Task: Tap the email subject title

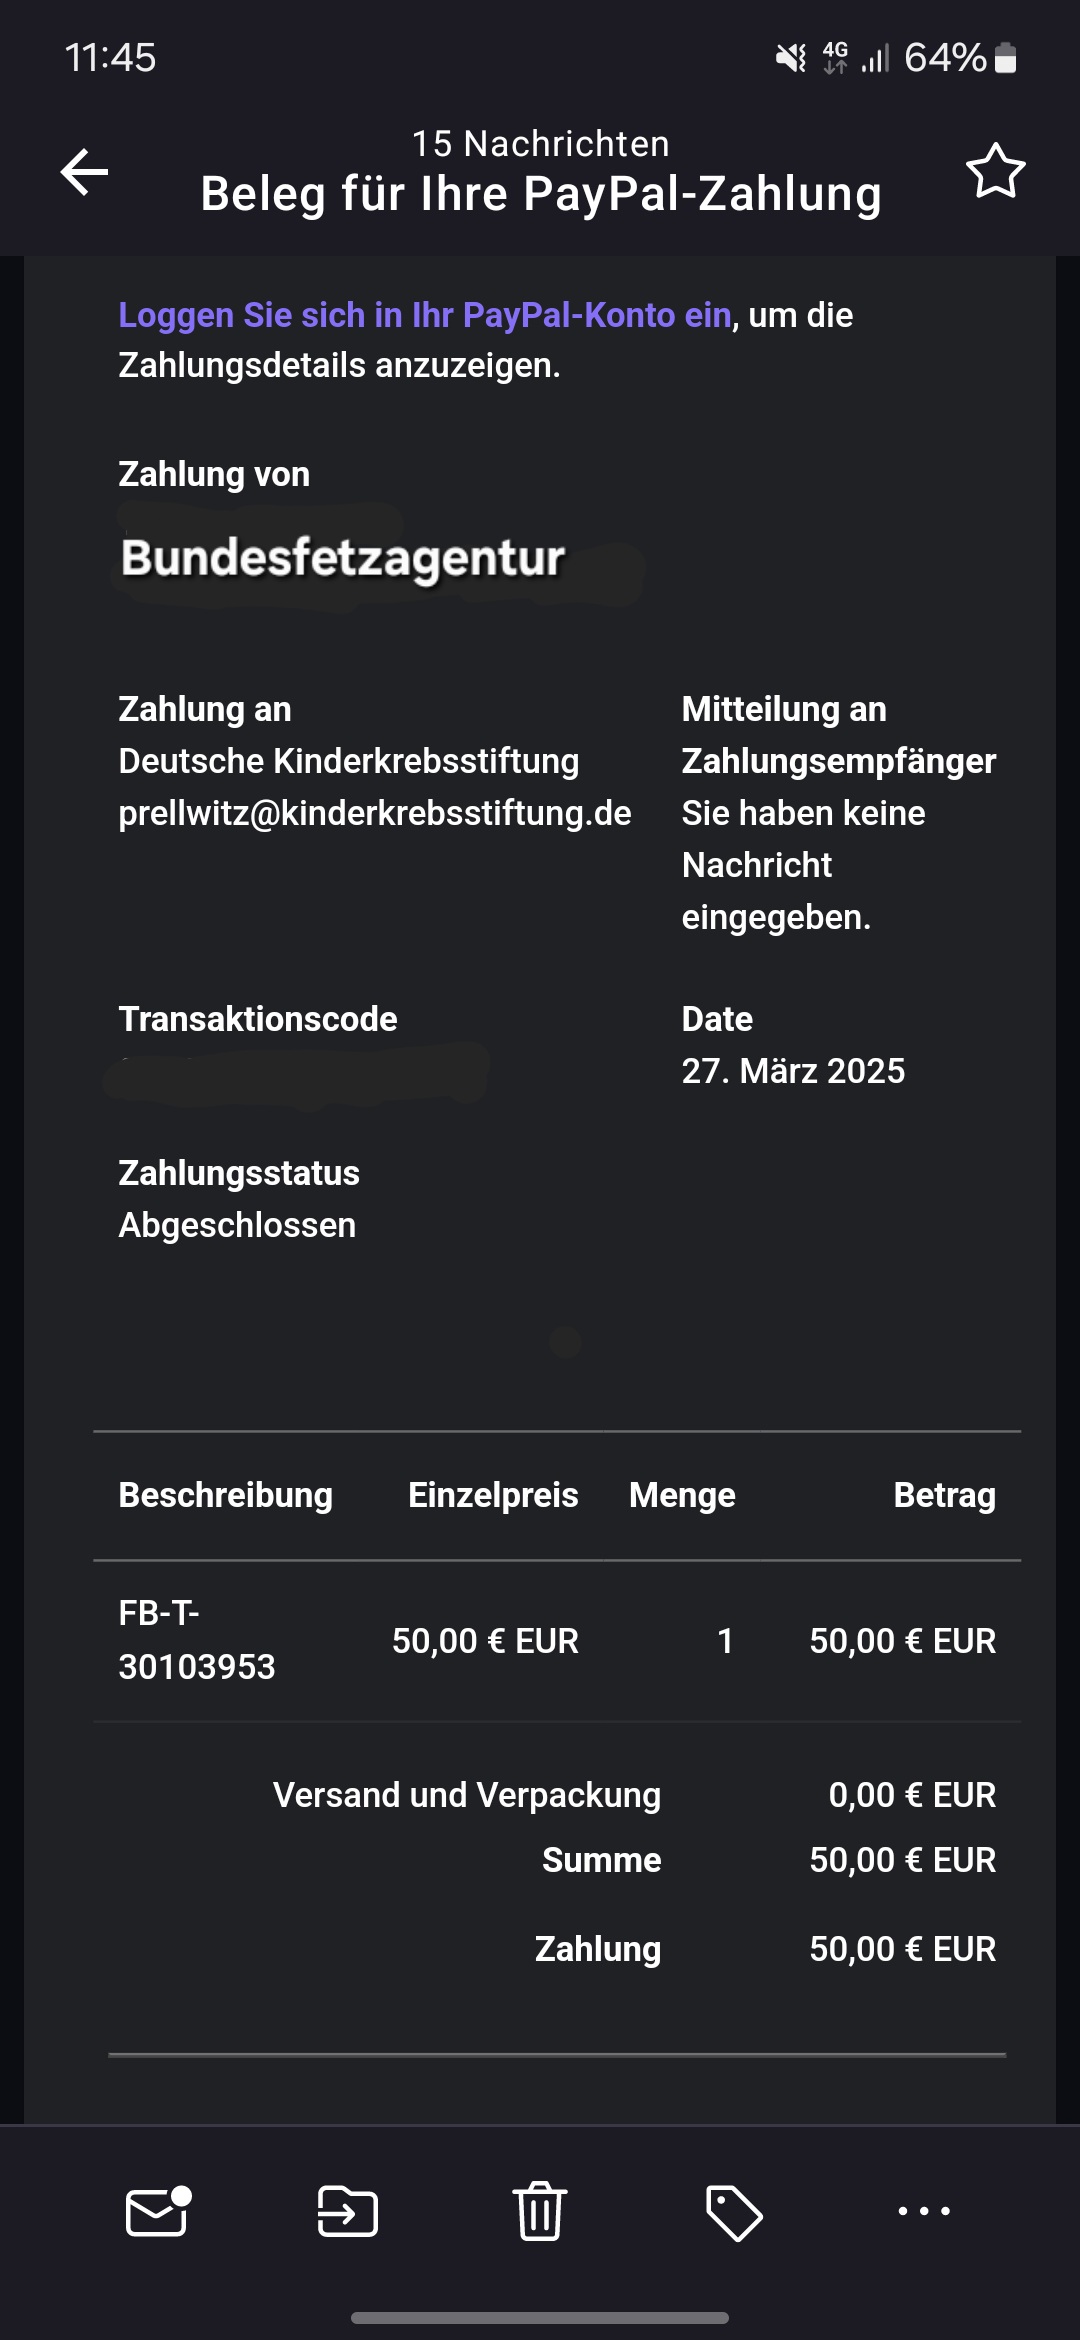Action: (541, 194)
